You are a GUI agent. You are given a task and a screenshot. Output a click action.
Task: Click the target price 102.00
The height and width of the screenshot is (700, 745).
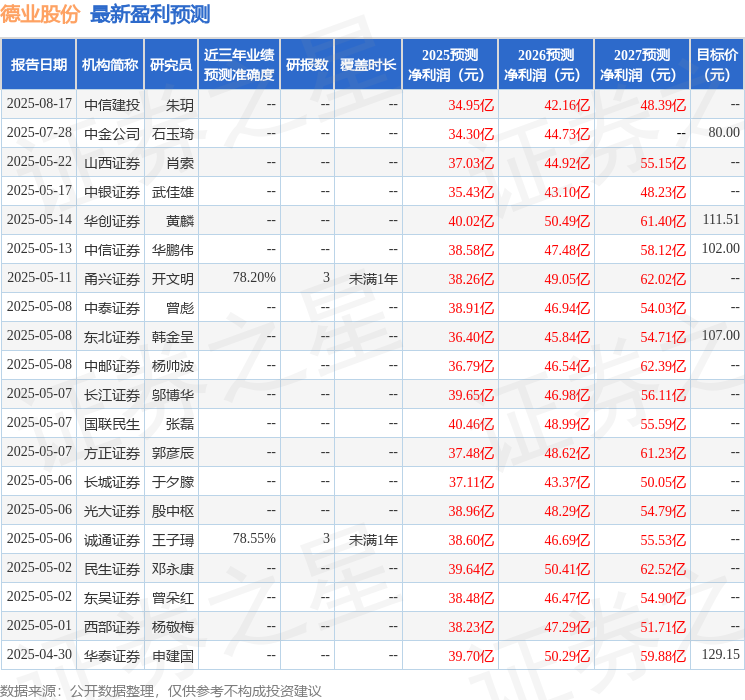721,249
